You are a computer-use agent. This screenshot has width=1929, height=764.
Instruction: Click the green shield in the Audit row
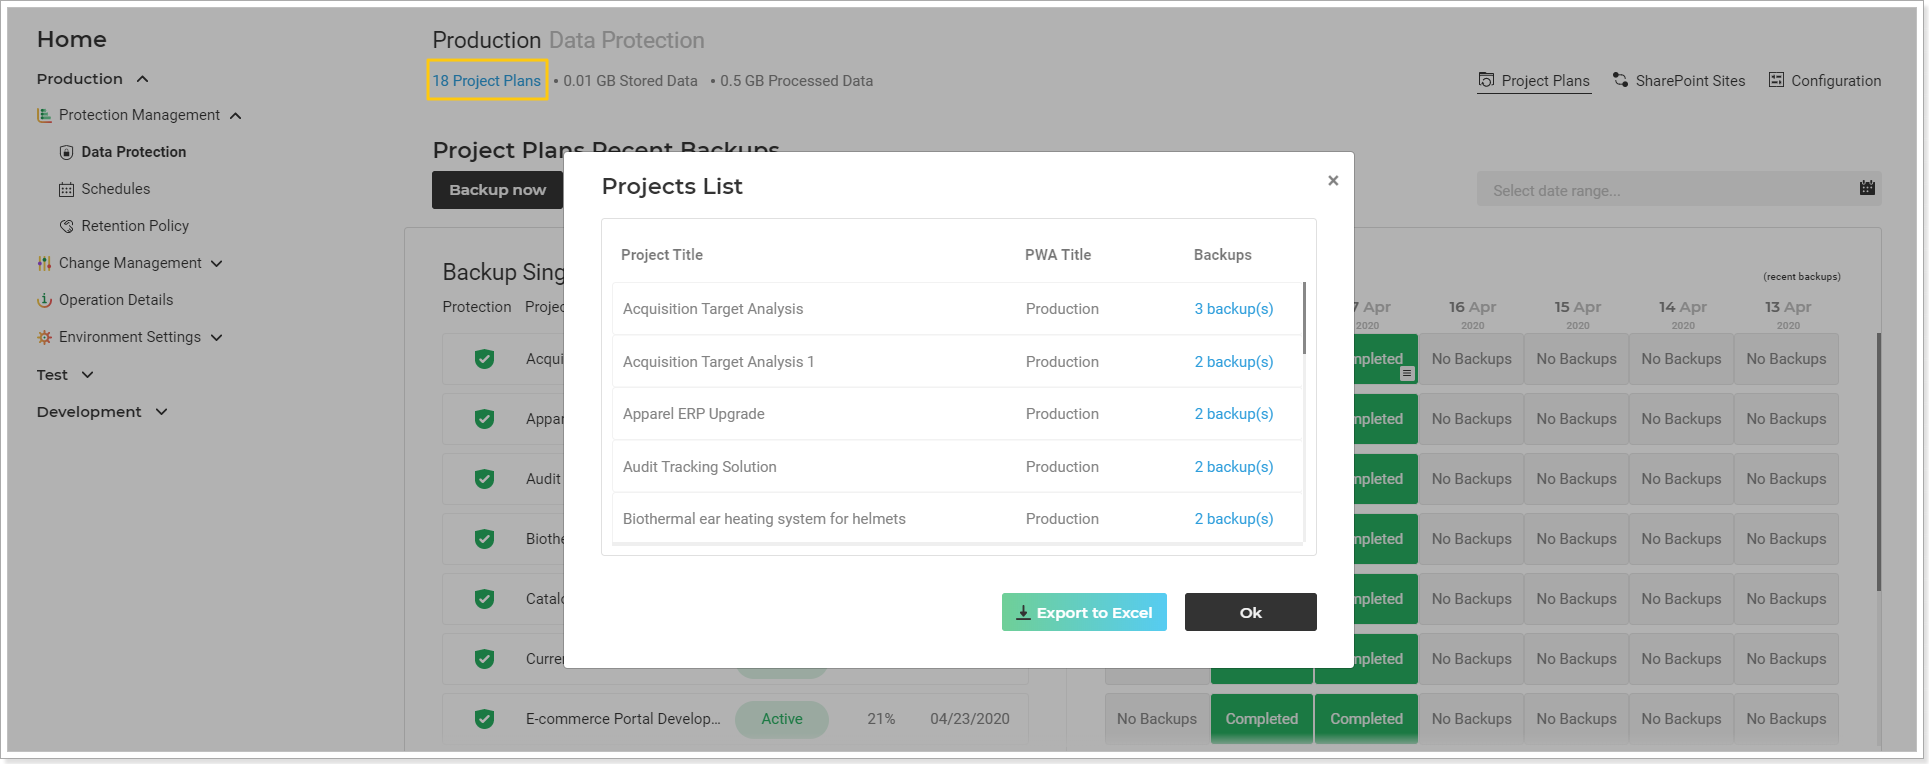pos(484,478)
